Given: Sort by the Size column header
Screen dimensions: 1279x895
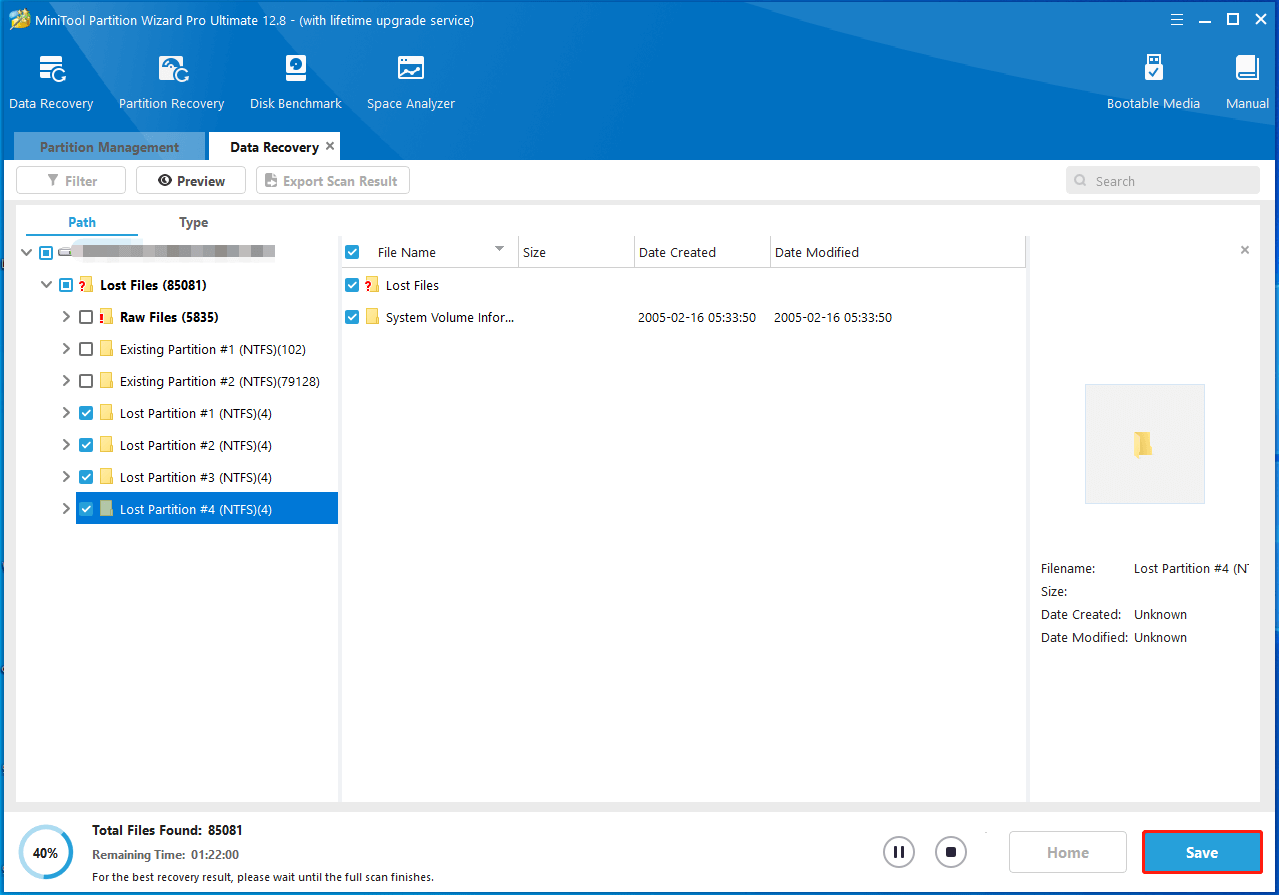Looking at the screenshot, I should (x=576, y=252).
